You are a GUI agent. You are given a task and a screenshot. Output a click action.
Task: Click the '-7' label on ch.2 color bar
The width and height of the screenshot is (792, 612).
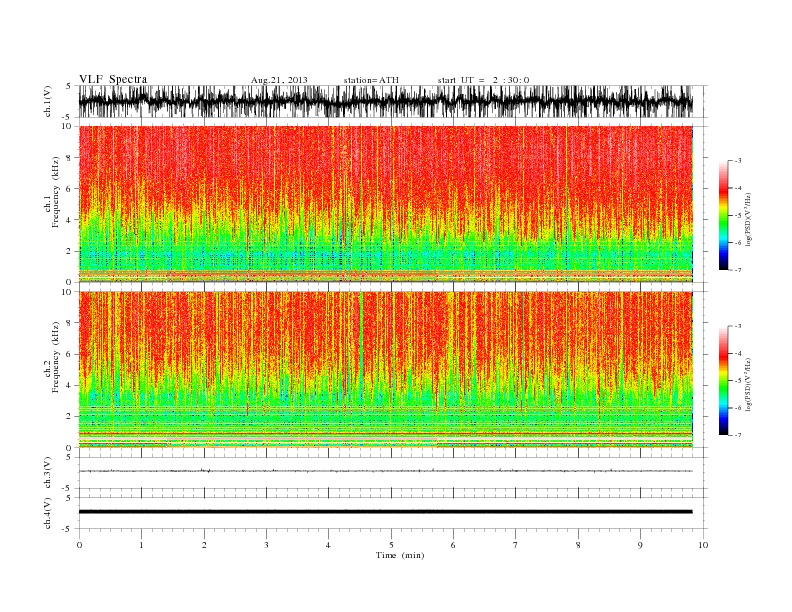pos(737,435)
